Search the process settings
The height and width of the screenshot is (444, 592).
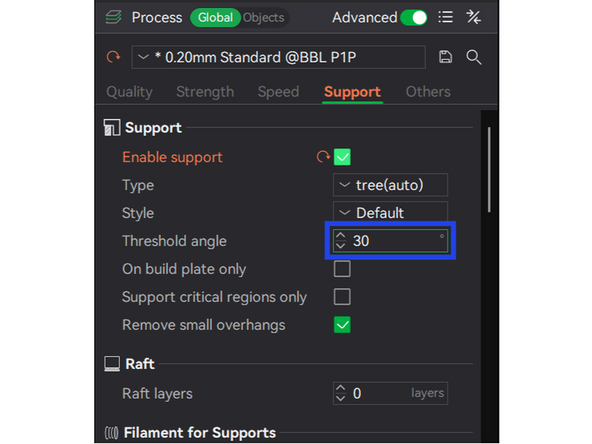pos(473,57)
